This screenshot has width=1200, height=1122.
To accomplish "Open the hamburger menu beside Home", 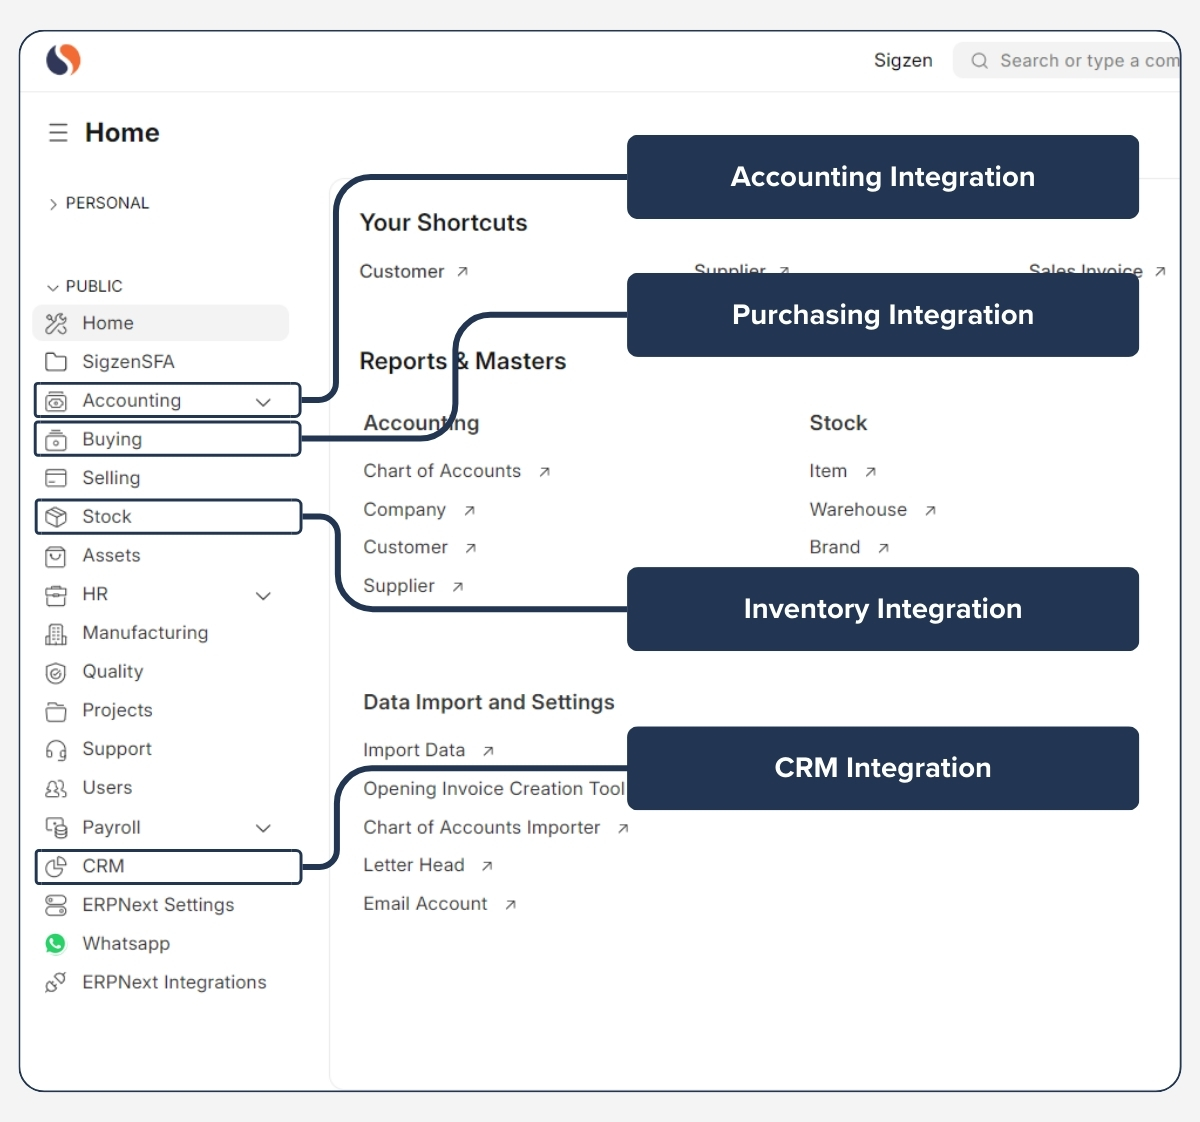I will point(58,132).
